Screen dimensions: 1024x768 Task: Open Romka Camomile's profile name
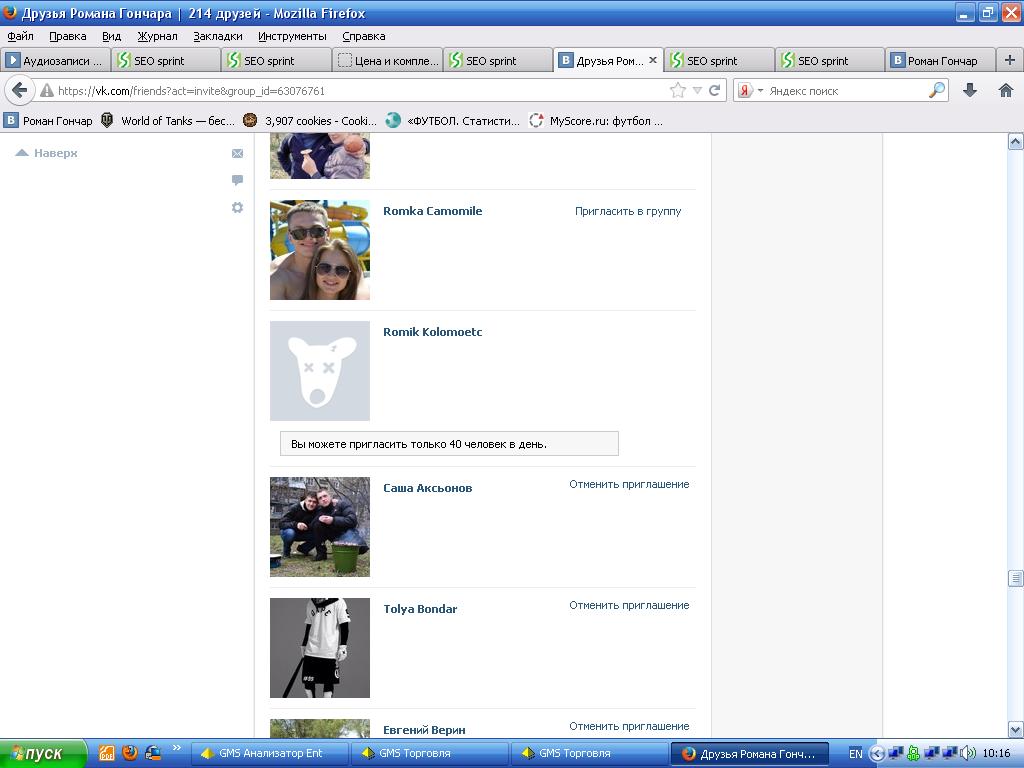[432, 211]
